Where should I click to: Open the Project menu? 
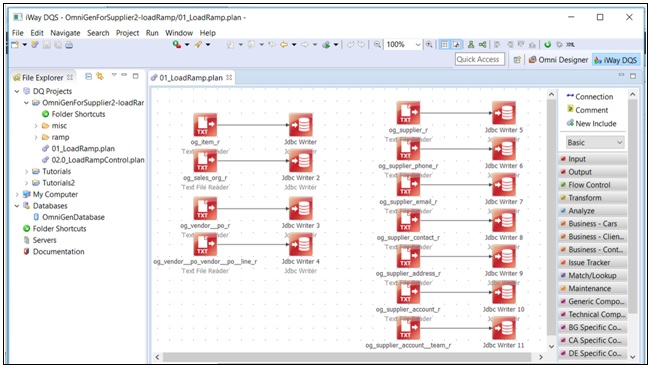click(127, 33)
